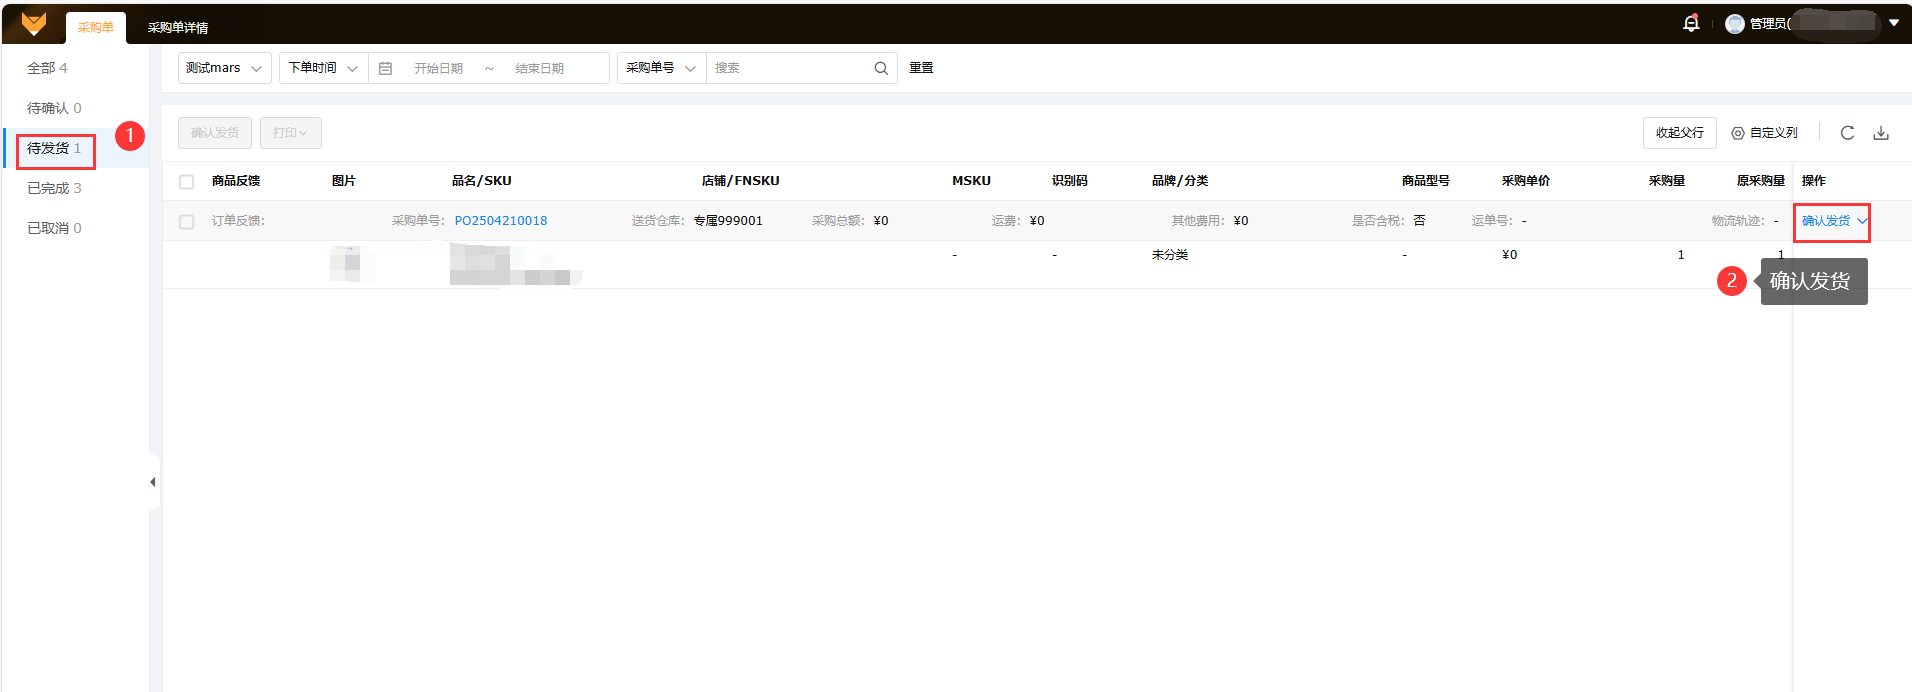
Task: Click the refresh icon in toolbar
Action: click(1847, 133)
